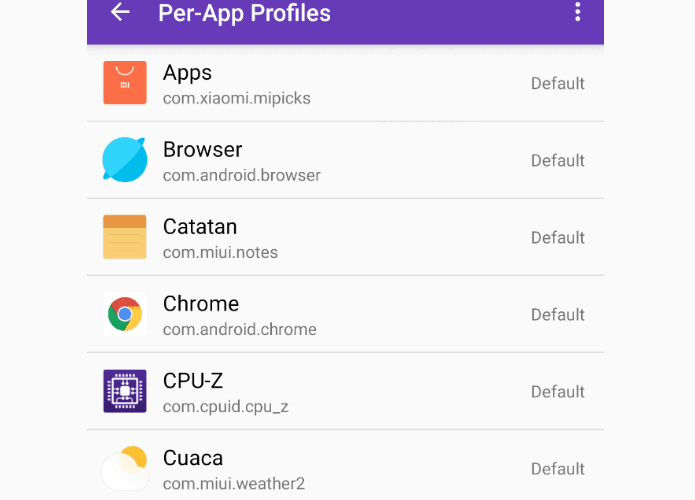
Task: Tap the Catatan notes icon
Action: [x=125, y=237]
